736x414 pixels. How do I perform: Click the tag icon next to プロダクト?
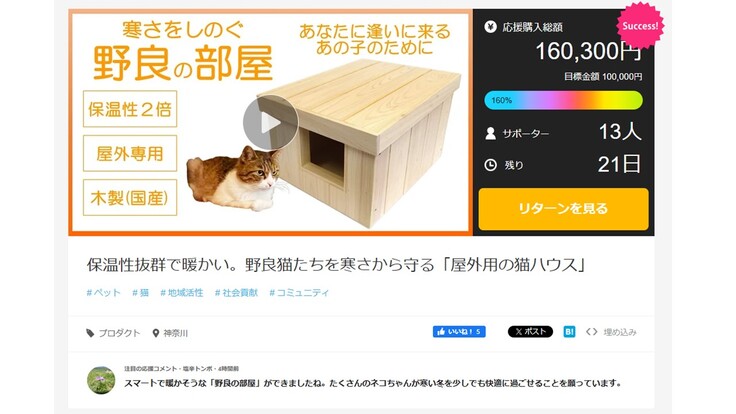[x=90, y=333]
